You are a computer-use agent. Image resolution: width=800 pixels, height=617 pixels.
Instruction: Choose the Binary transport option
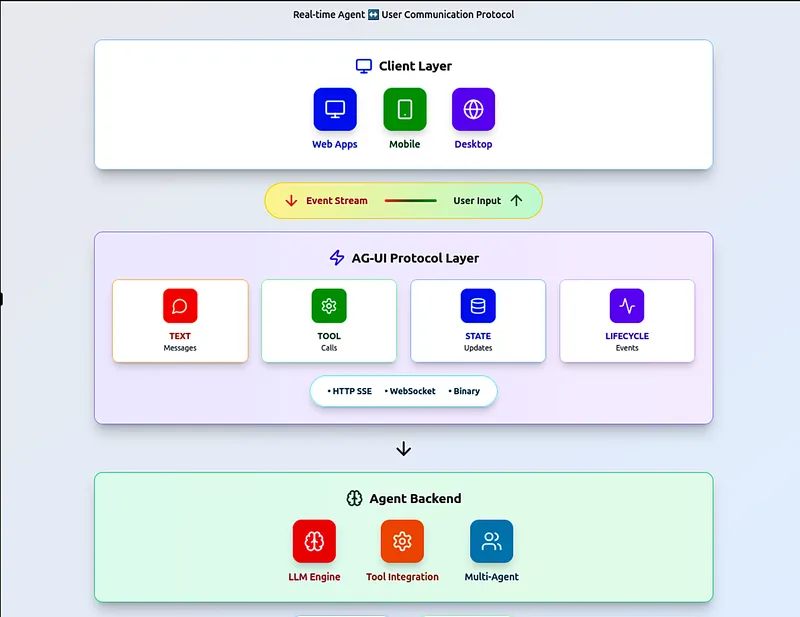465,391
